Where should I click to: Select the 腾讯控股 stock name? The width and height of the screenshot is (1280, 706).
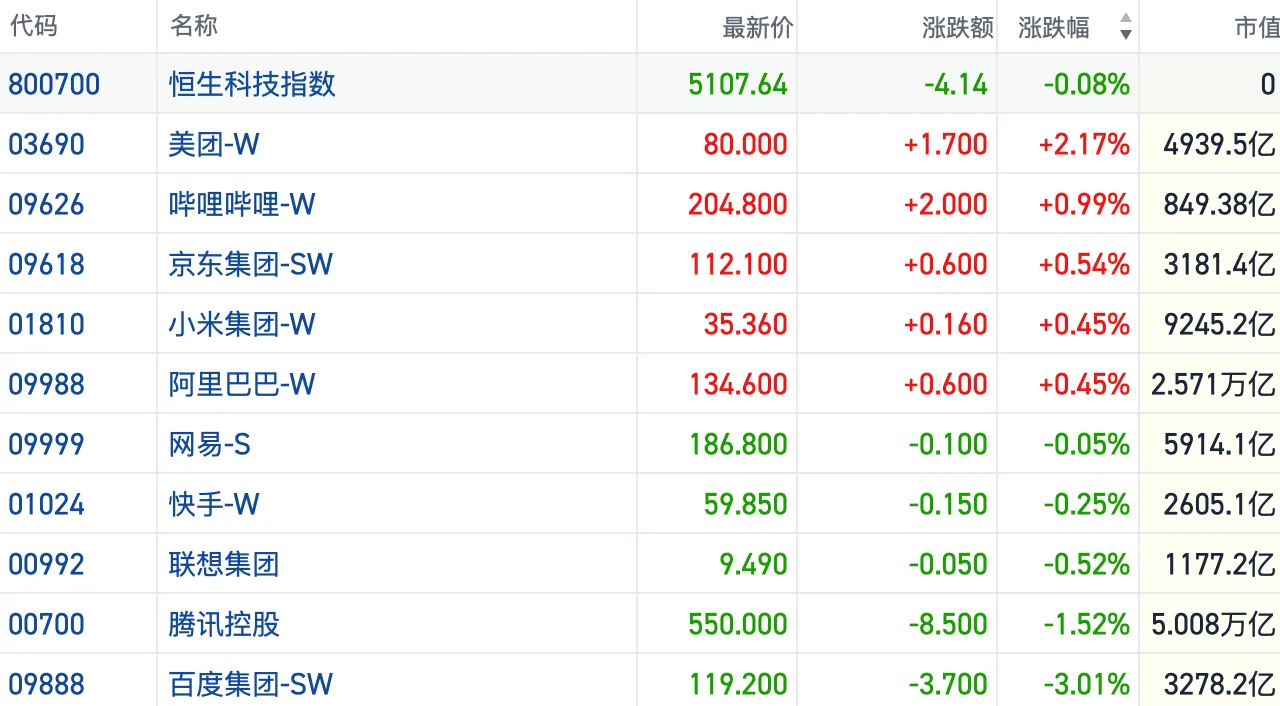pos(224,624)
